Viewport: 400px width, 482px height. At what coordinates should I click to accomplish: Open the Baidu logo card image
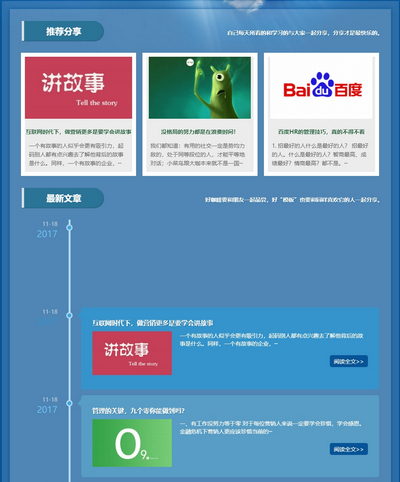click(x=321, y=88)
